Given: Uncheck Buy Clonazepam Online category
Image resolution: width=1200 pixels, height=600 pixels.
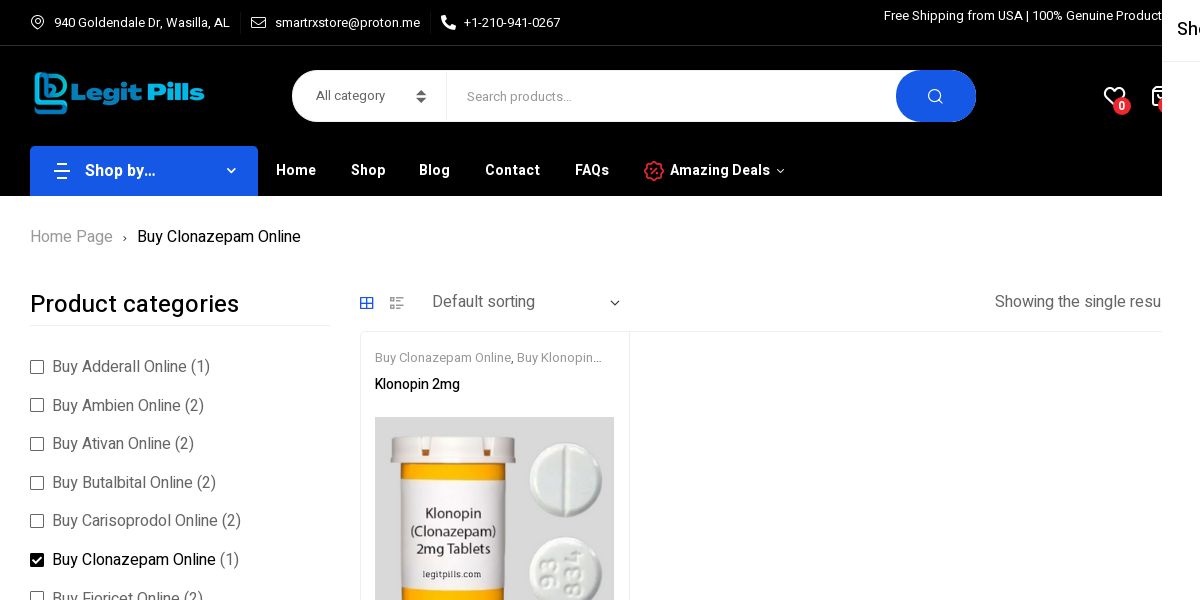Looking at the screenshot, I should pyautogui.click(x=37, y=560).
